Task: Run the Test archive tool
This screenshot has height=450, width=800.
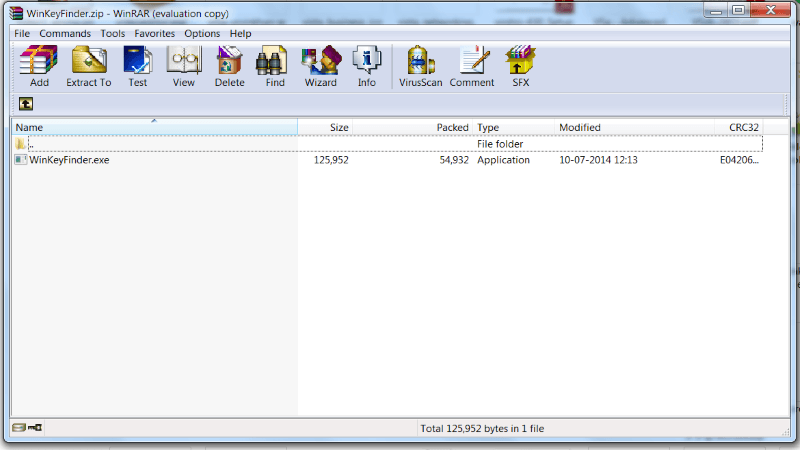Action: pos(137,66)
